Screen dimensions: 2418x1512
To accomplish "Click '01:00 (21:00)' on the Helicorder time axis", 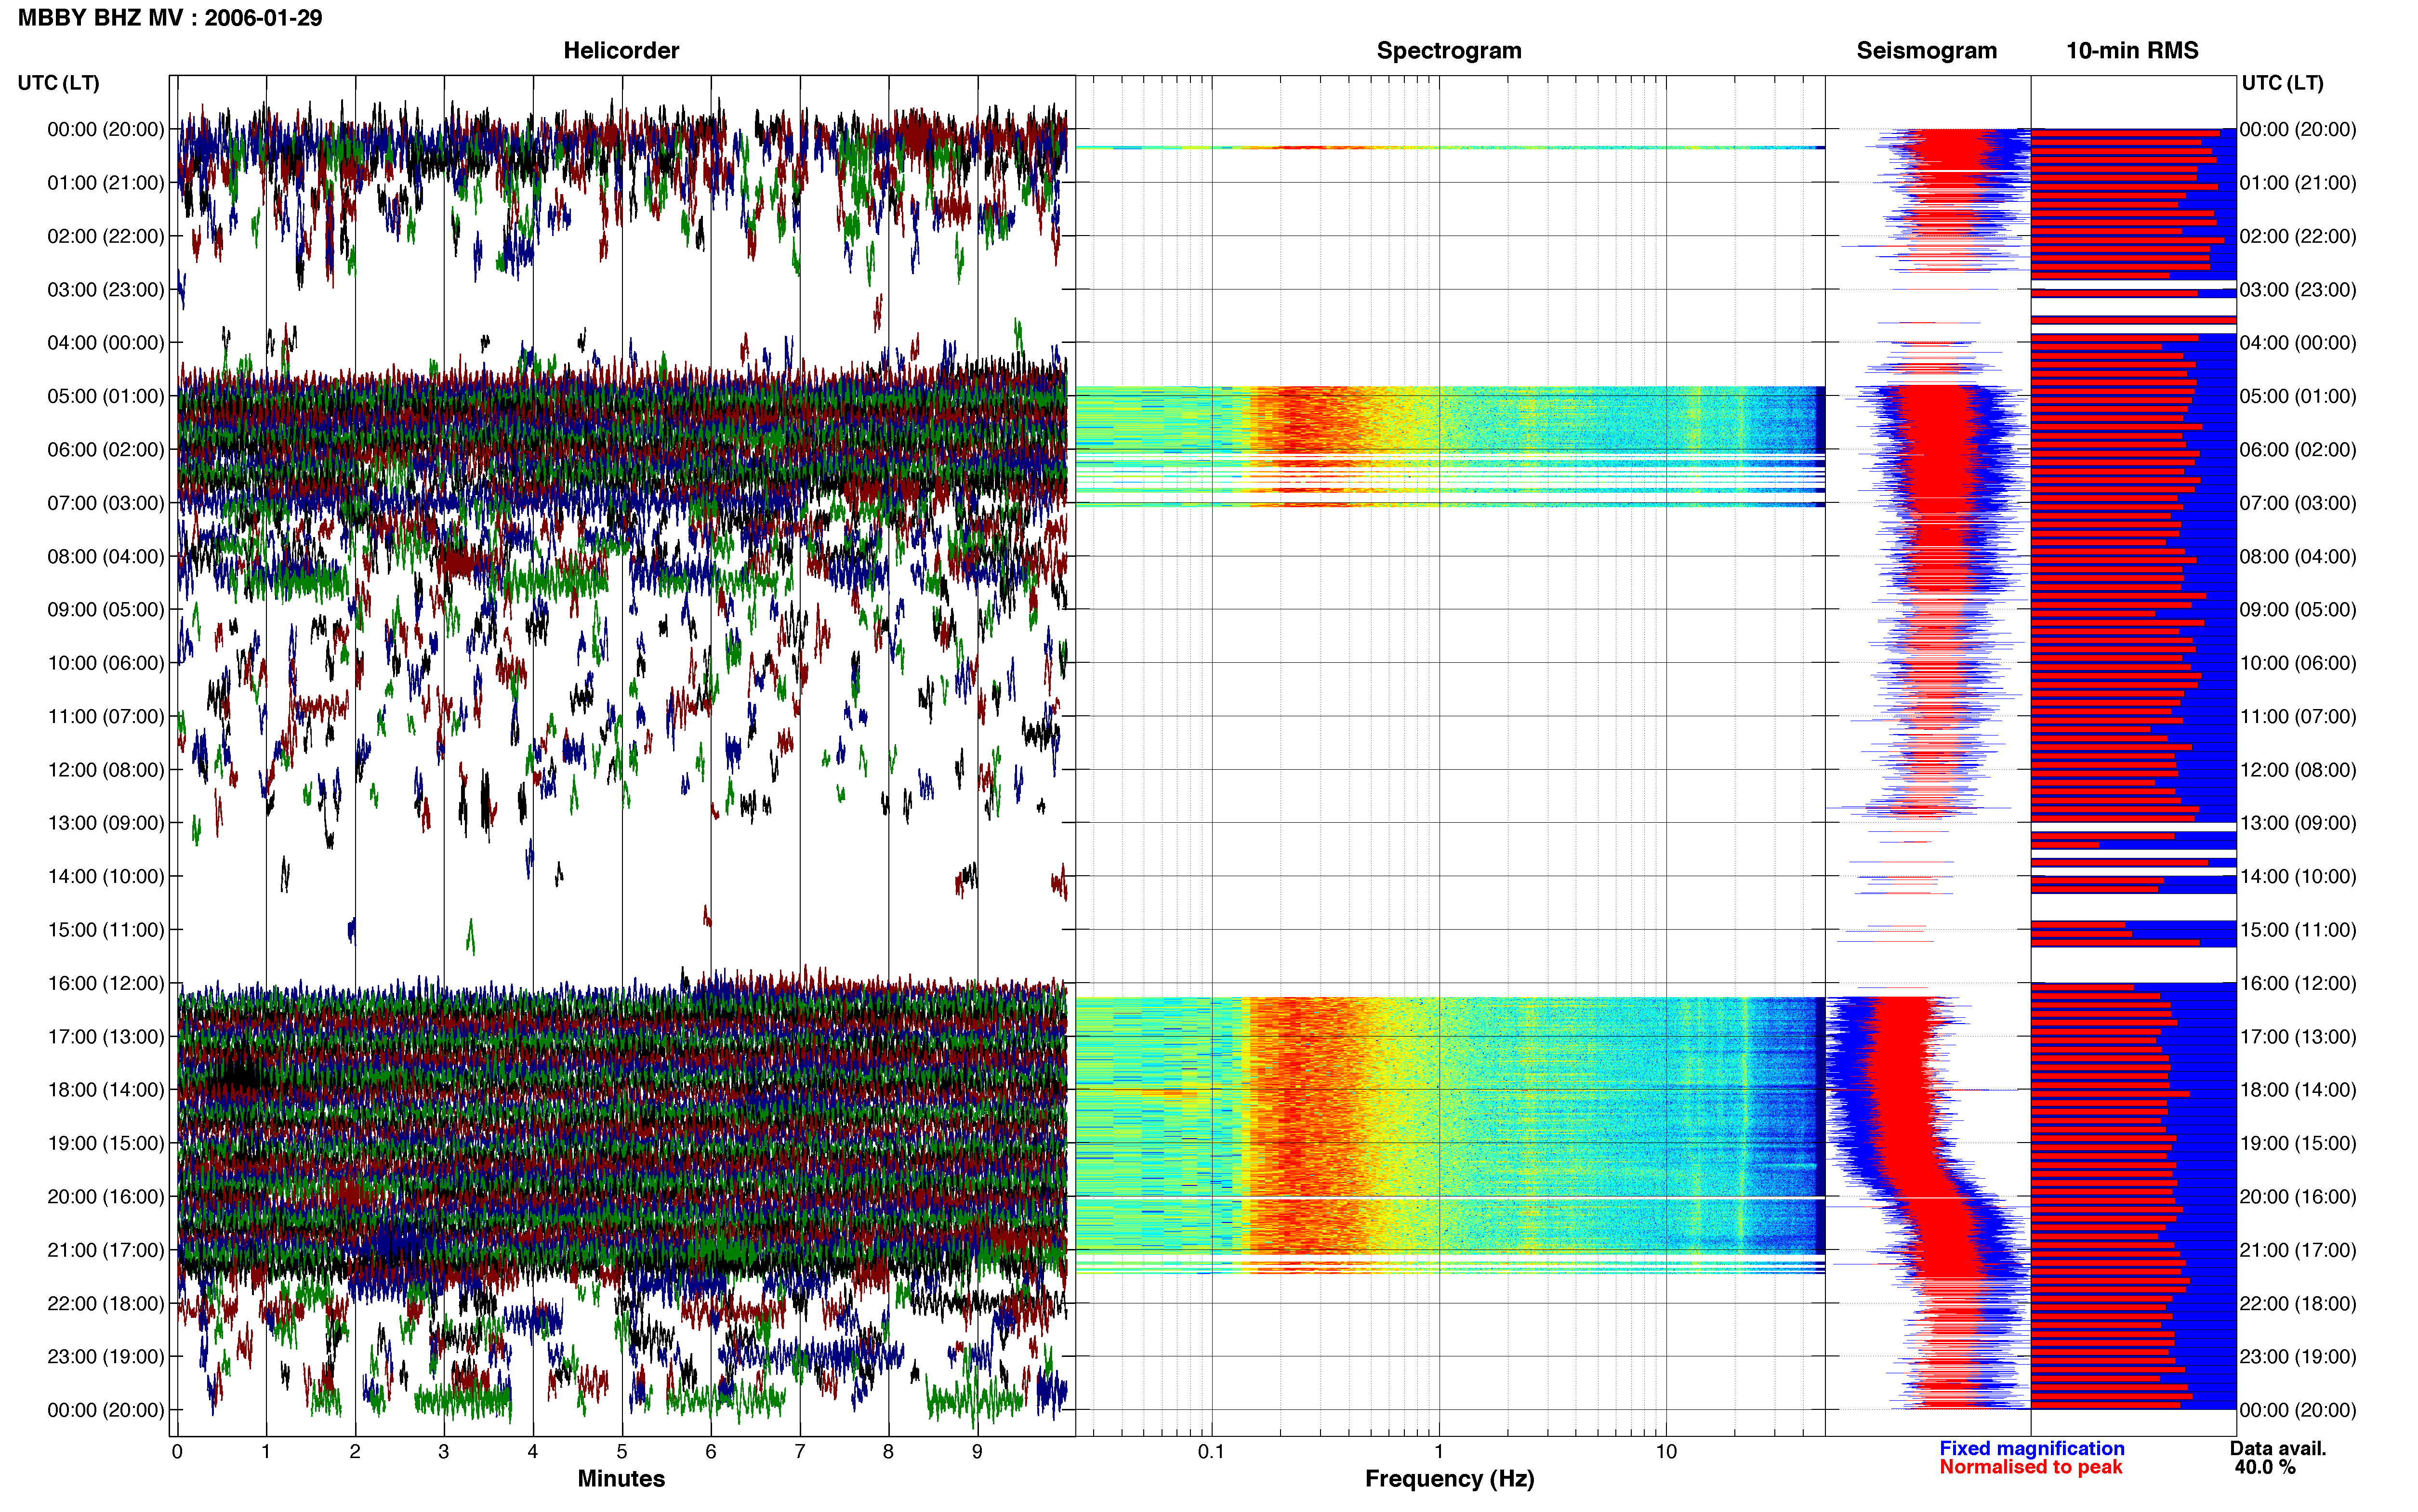I will (x=106, y=183).
